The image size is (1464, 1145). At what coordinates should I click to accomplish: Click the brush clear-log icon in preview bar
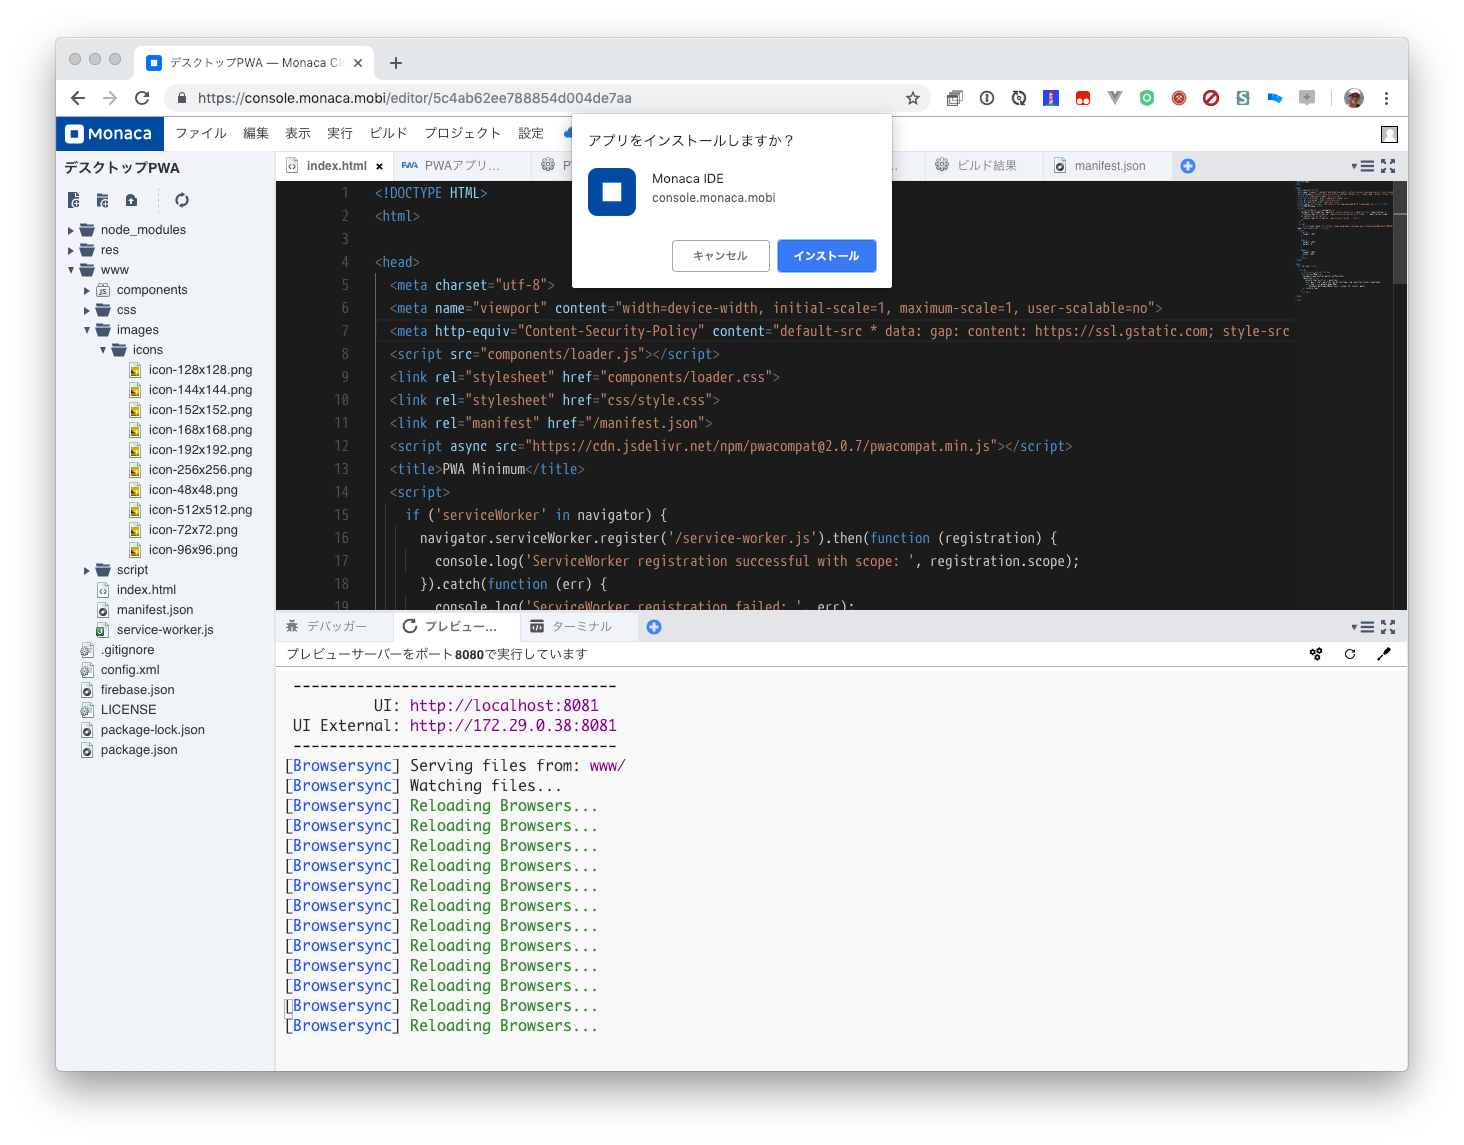(1384, 654)
